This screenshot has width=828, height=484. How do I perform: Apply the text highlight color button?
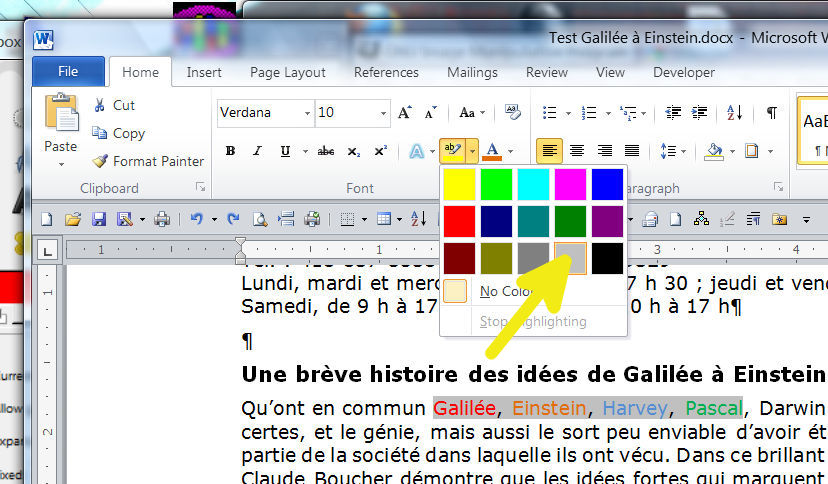[x=453, y=151]
